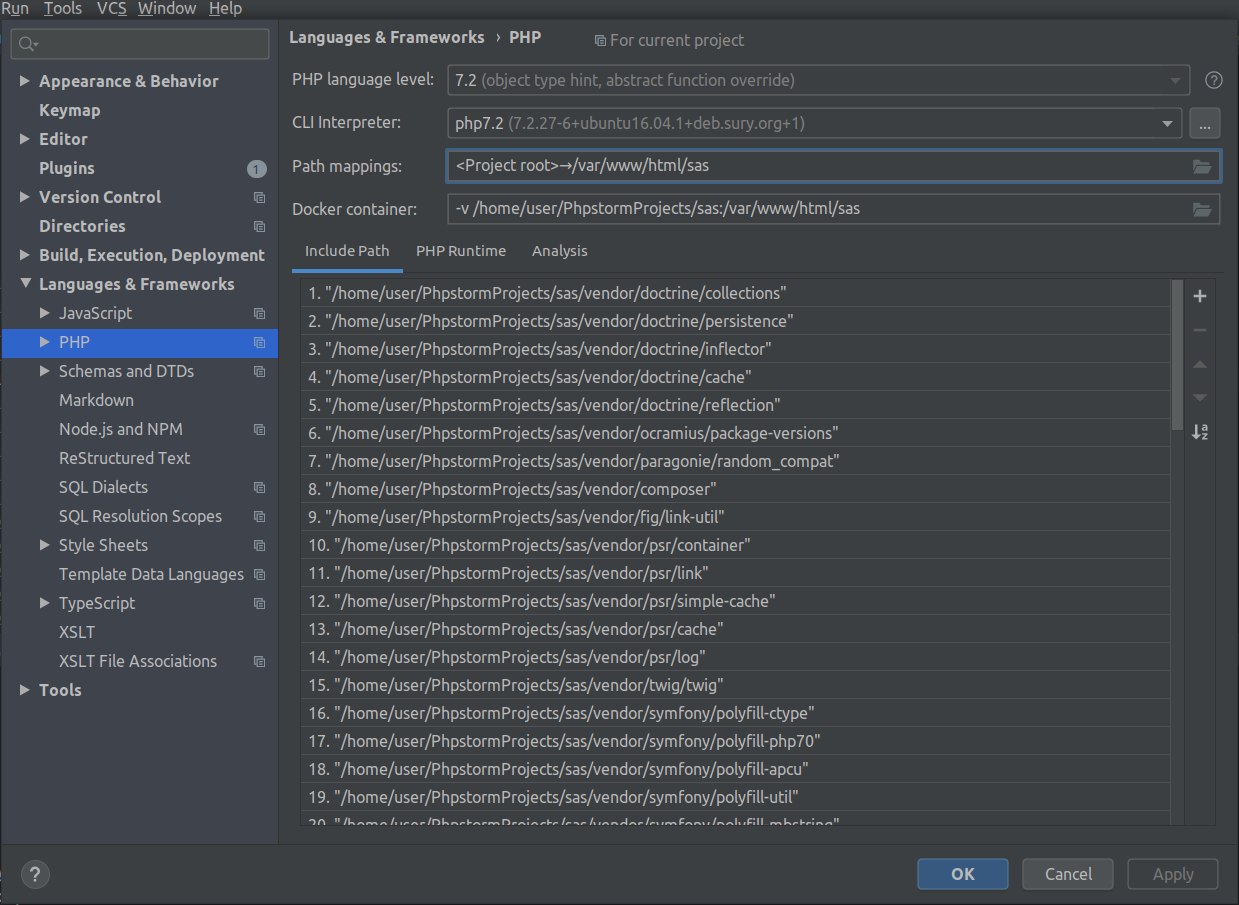Select include path vendor/symfony/polyfill-ctype
Screen dimensions: 1239x905
tap(735, 713)
